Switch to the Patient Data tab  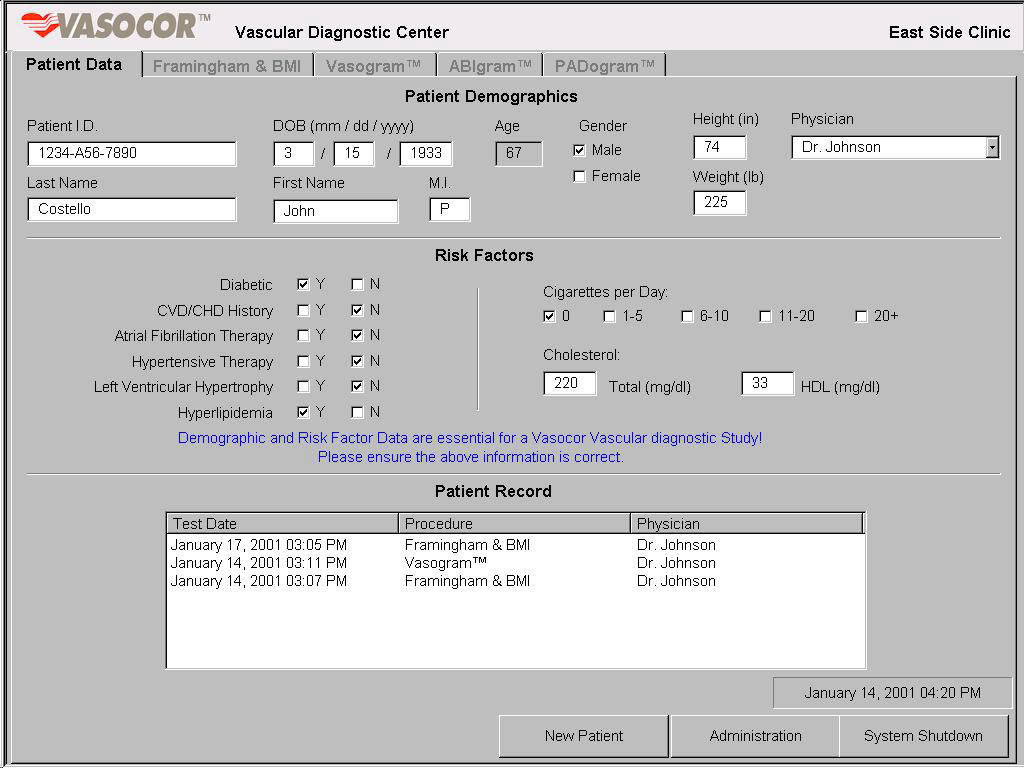click(x=74, y=65)
